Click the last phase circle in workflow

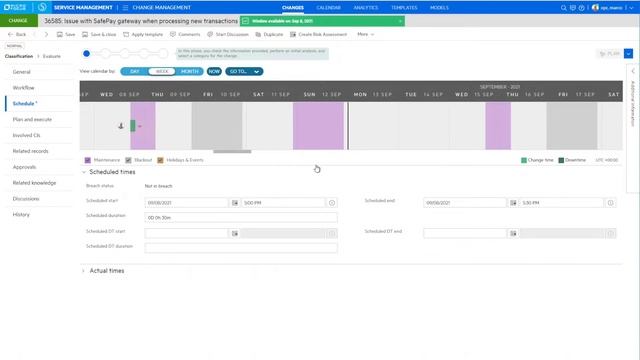163,53
